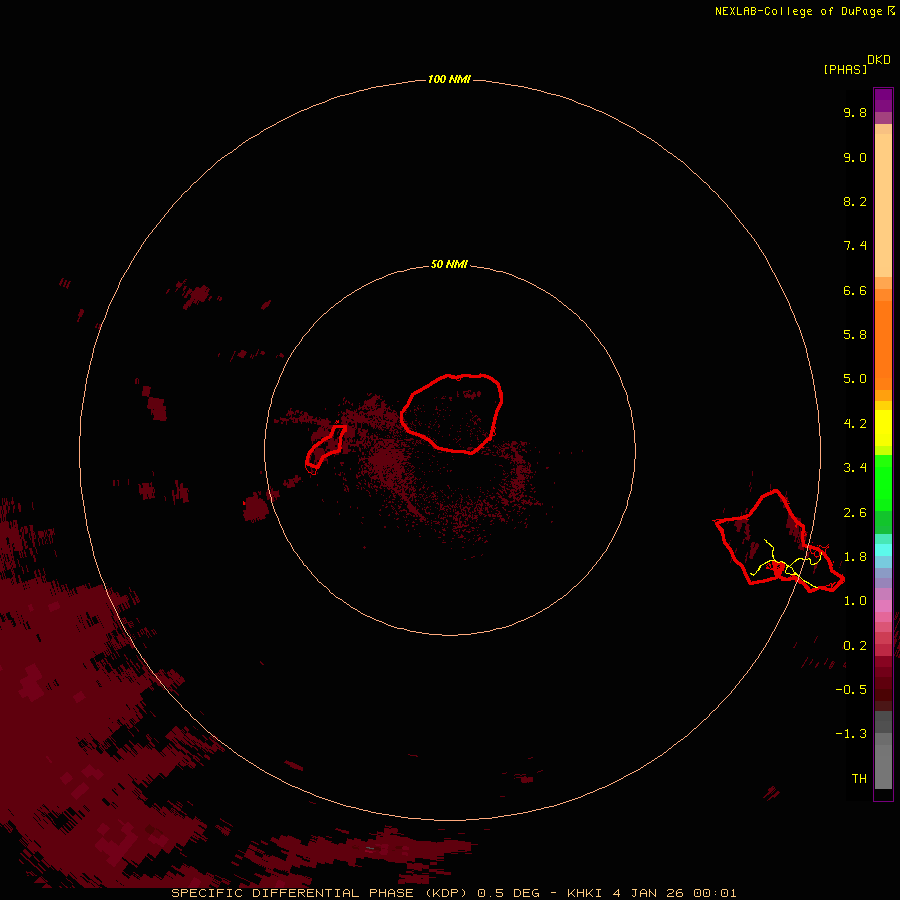Click the [PHAS] units label
Image resolution: width=900 pixels, height=900 pixels.
tap(845, 69)
